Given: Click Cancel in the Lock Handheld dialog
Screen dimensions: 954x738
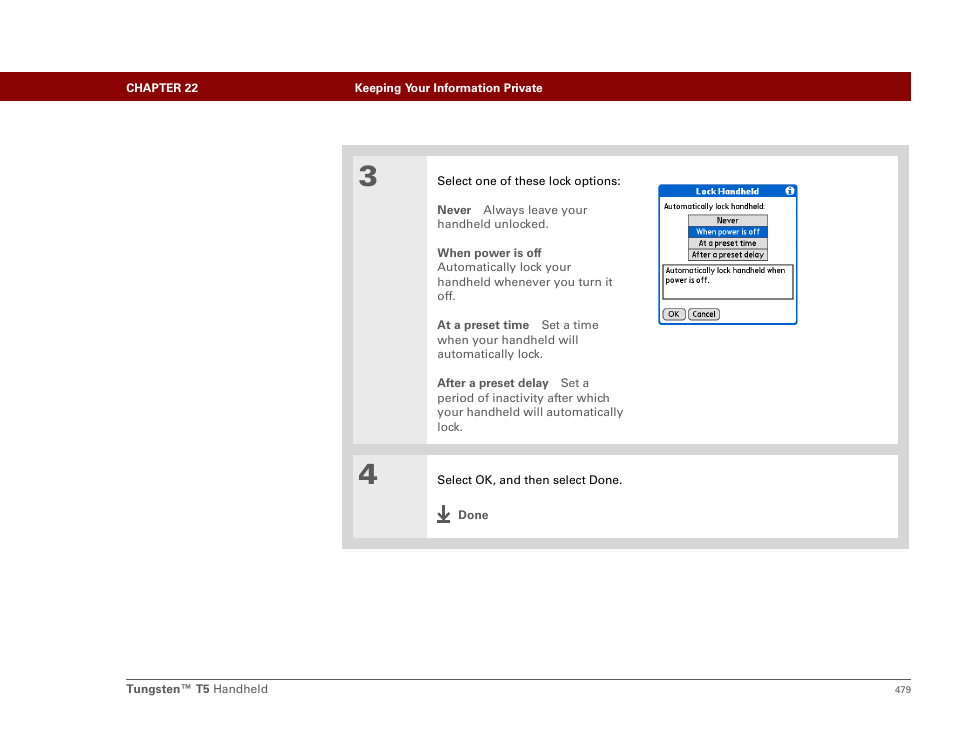Looking at the screenshot, I should [704, 315].
